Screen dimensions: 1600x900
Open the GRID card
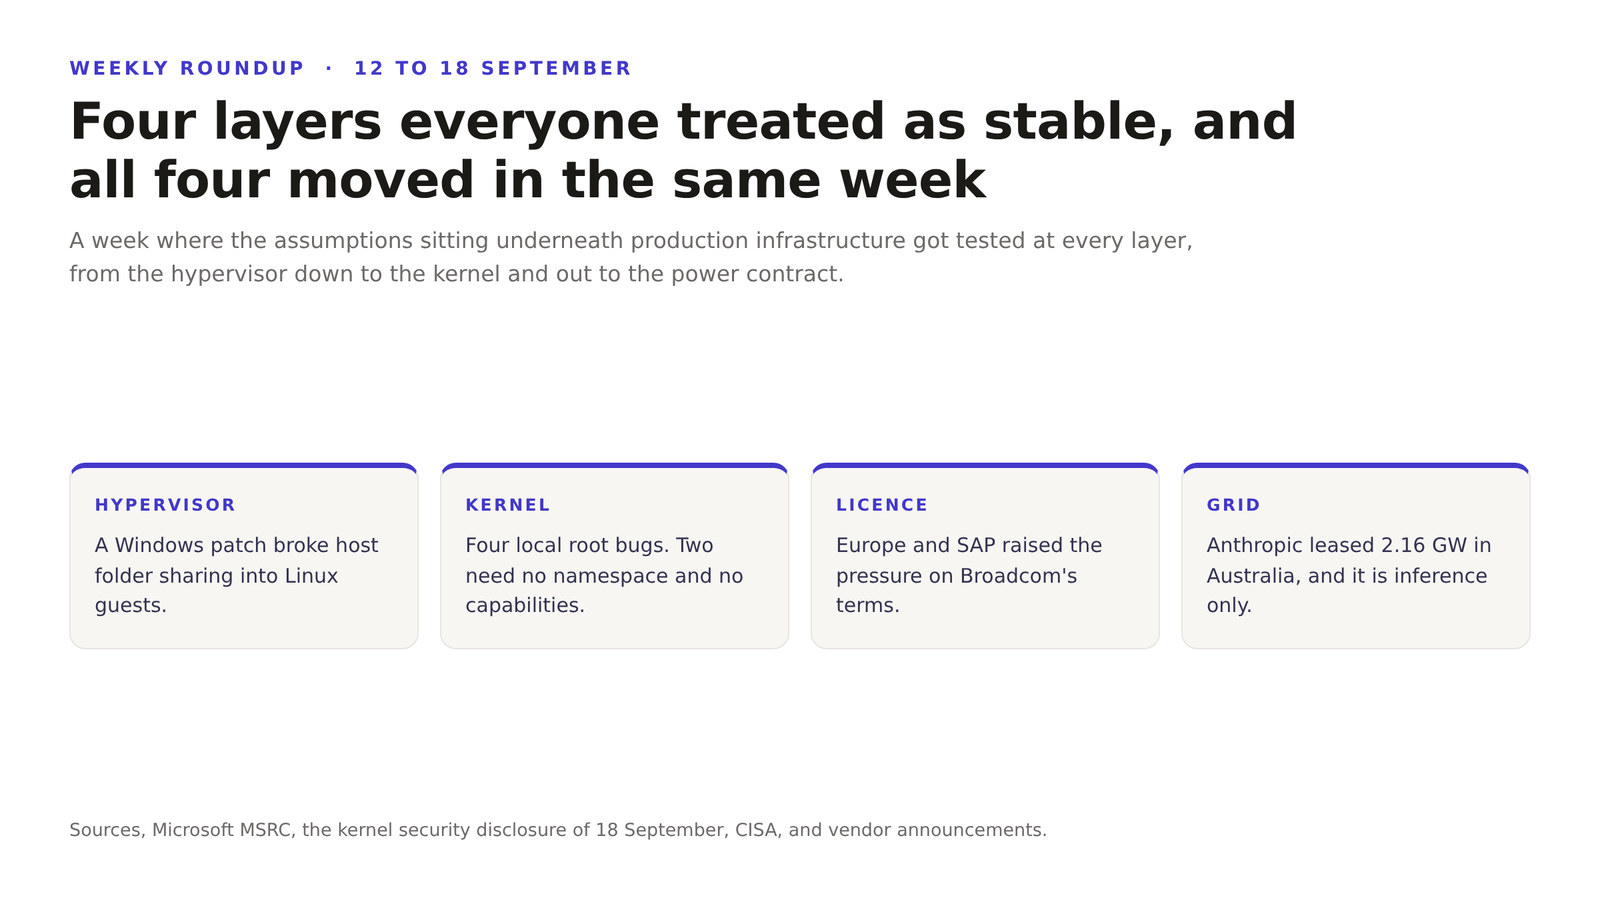pyautogui.click(x=1356, y=556)
